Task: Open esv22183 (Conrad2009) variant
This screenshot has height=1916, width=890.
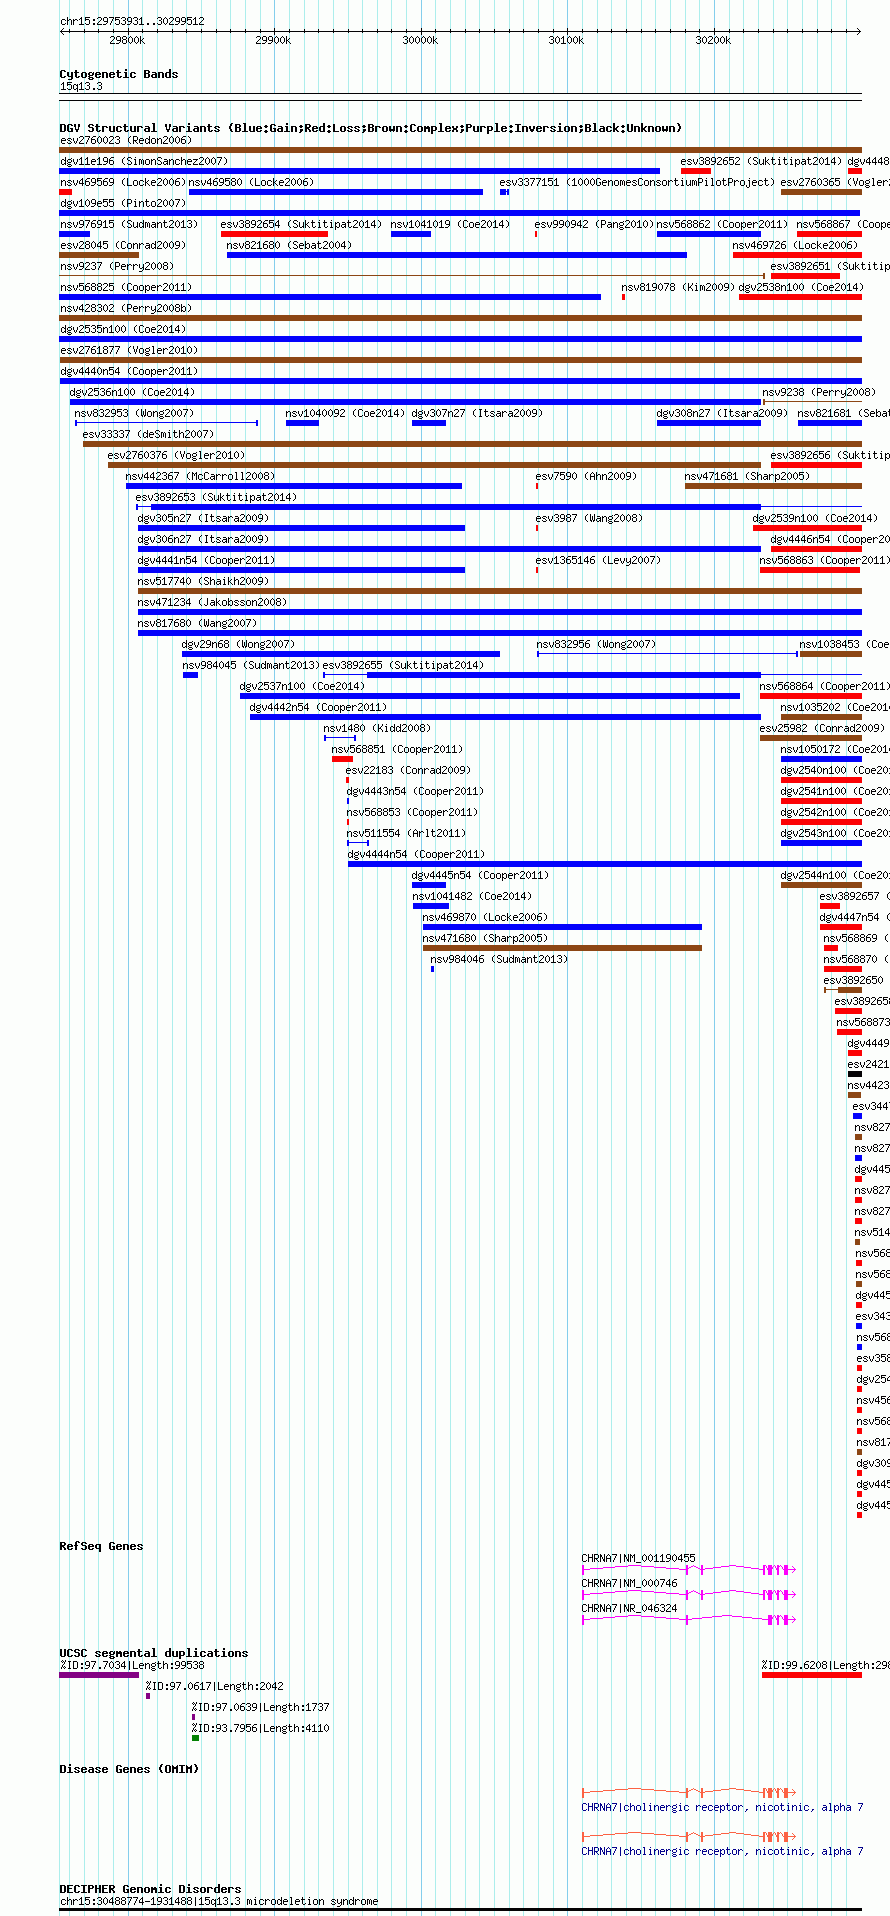Action: click(x=408, y=771)
